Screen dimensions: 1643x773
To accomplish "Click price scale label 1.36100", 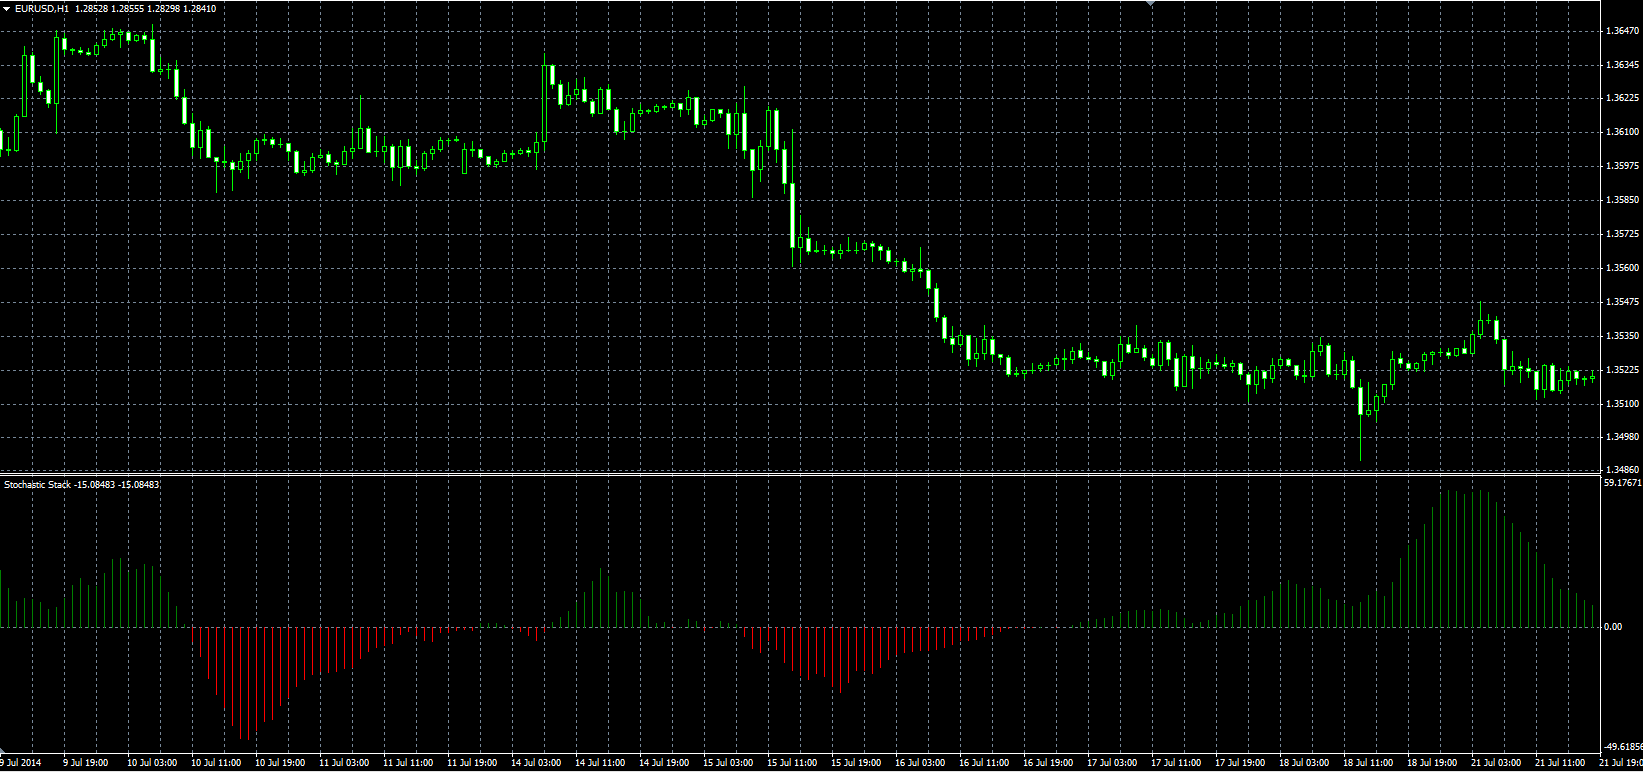I will (x=1621, y=132).
